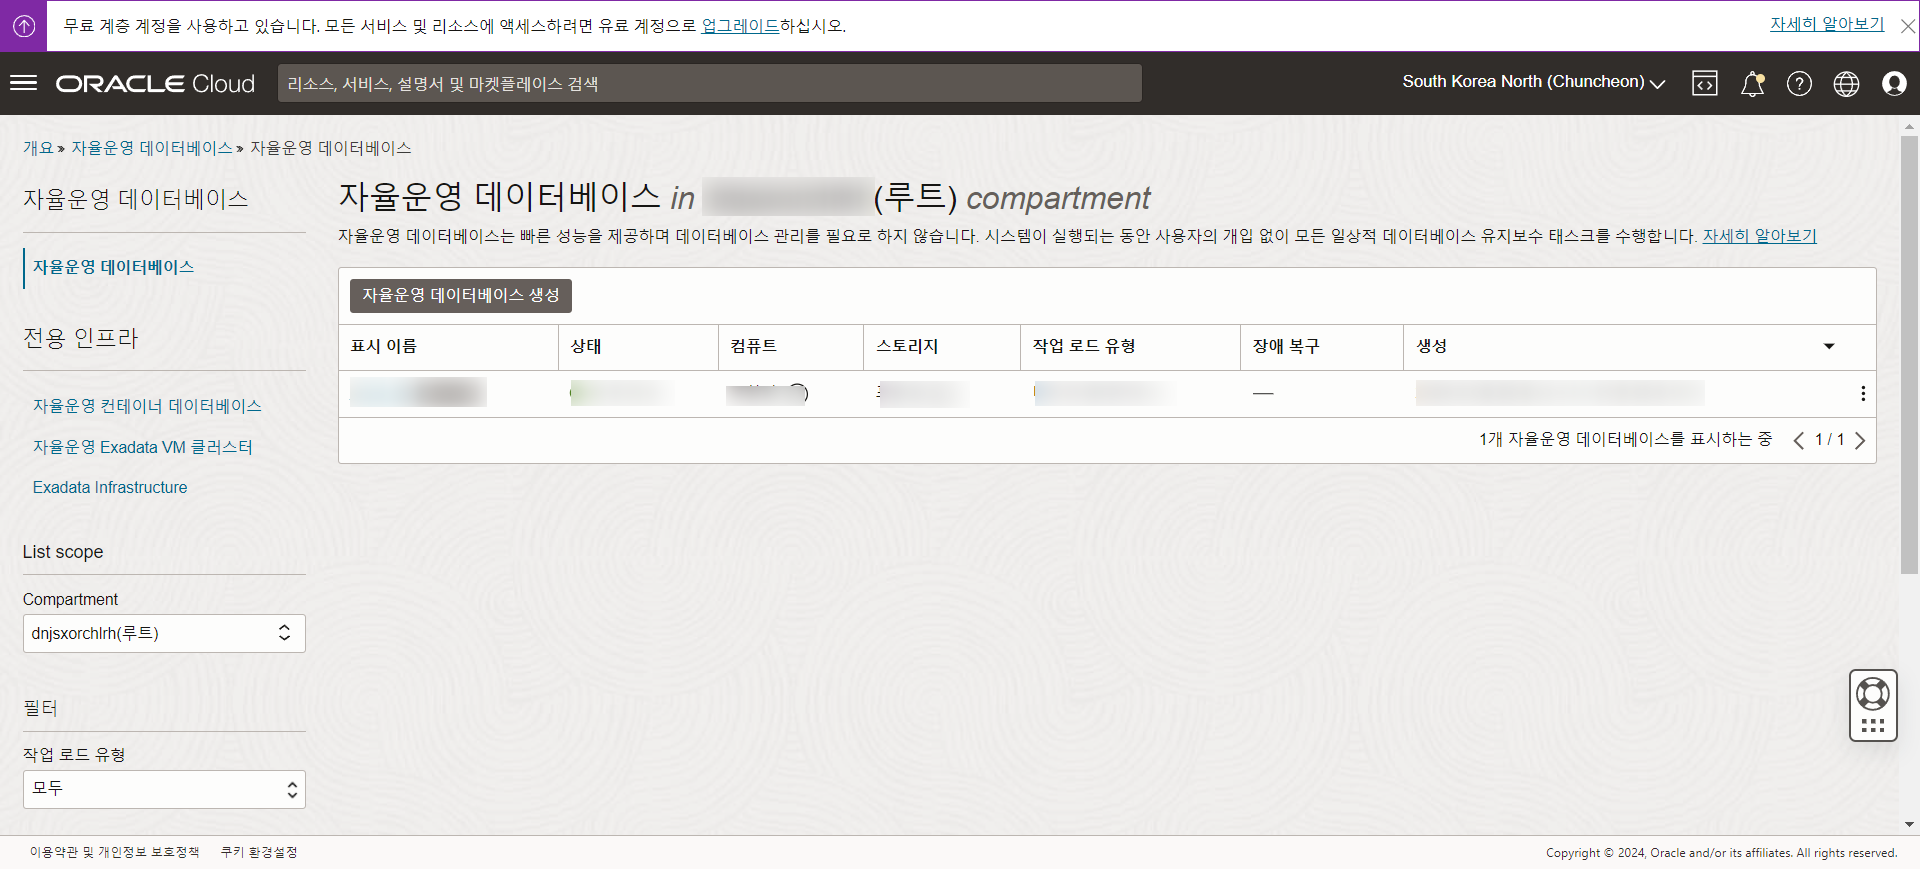Open the hamburger navigation menu
Screen dimensions: 1920x869
click(23, 83)
